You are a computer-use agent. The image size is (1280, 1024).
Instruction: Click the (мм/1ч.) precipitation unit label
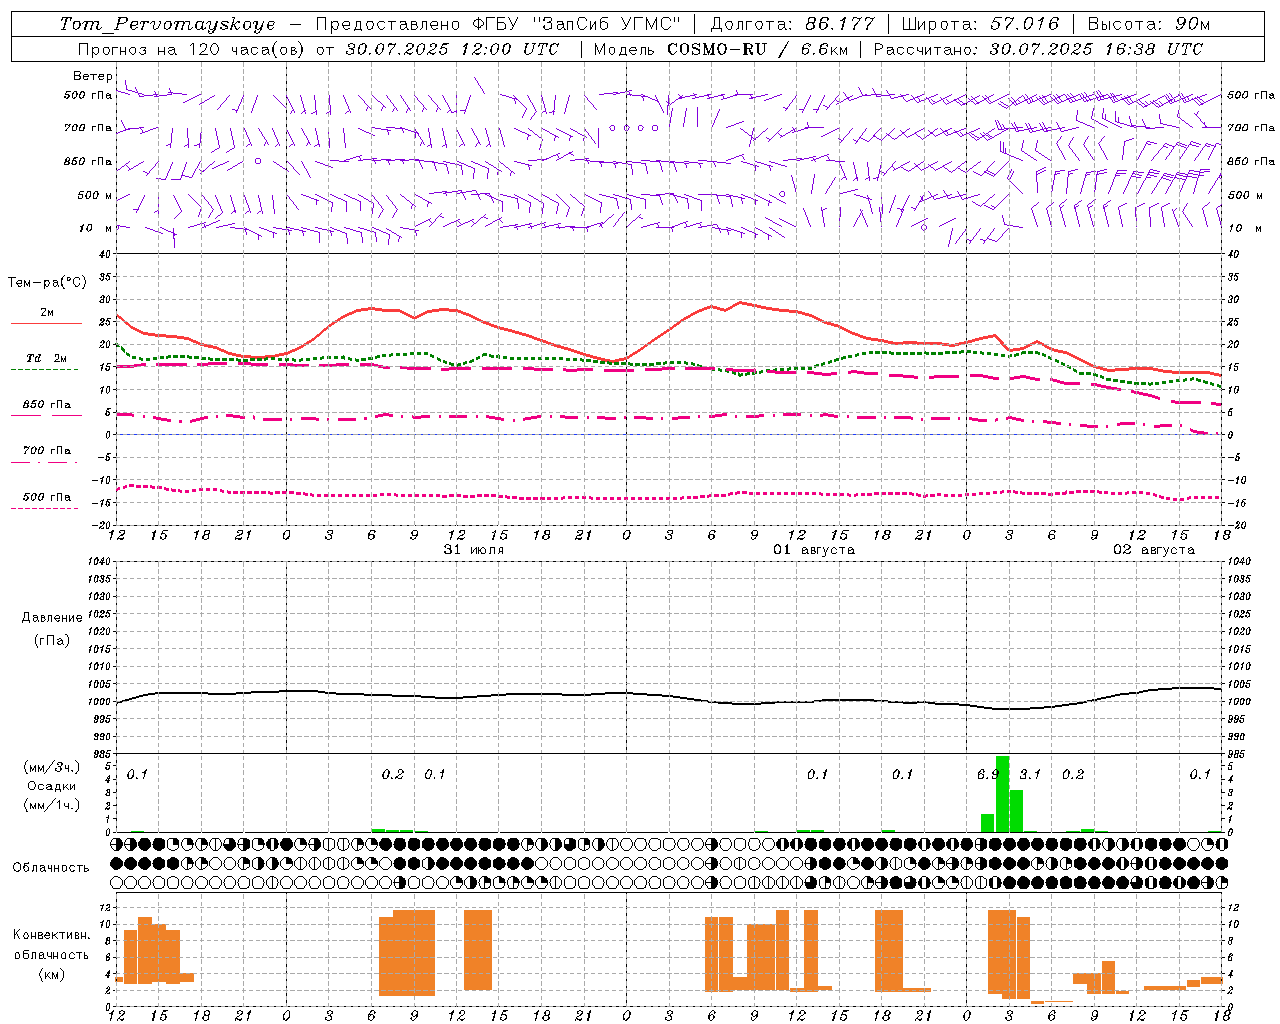click(52, 805)
